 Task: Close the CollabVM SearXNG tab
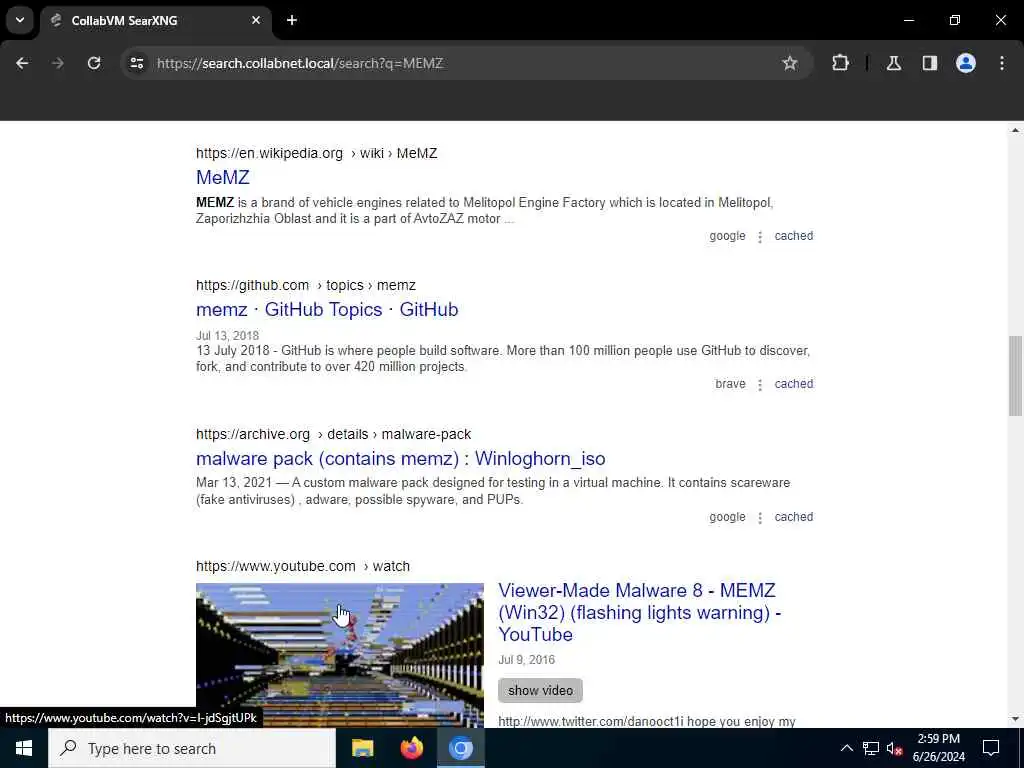pyautogui.click(x=256, y=20)
